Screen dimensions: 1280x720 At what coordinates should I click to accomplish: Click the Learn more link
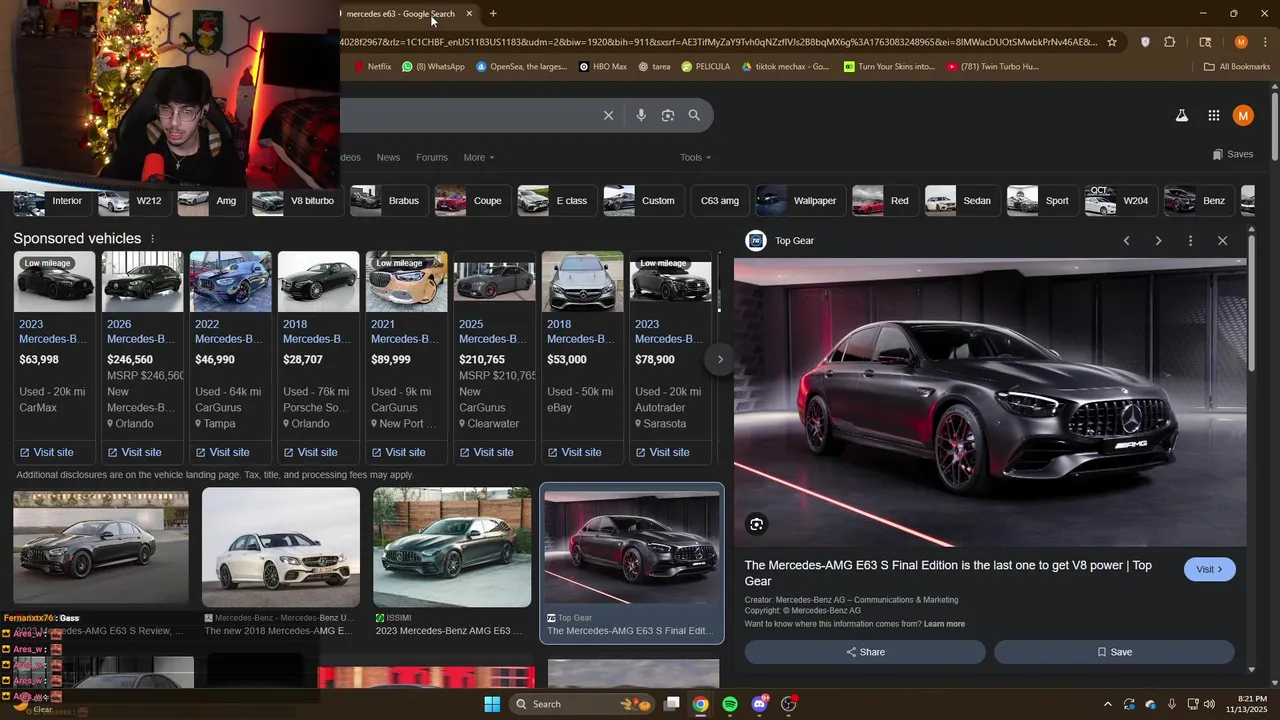coord(944,624)
